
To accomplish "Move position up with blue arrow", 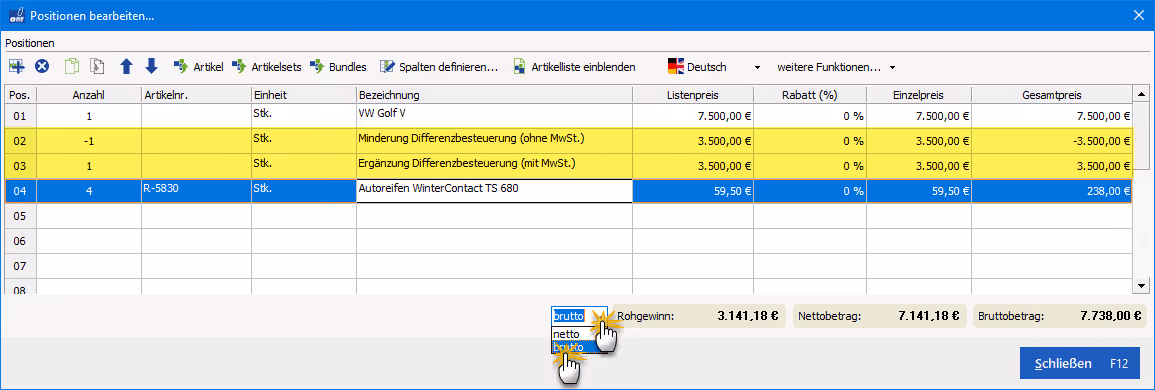I will 126,66.
